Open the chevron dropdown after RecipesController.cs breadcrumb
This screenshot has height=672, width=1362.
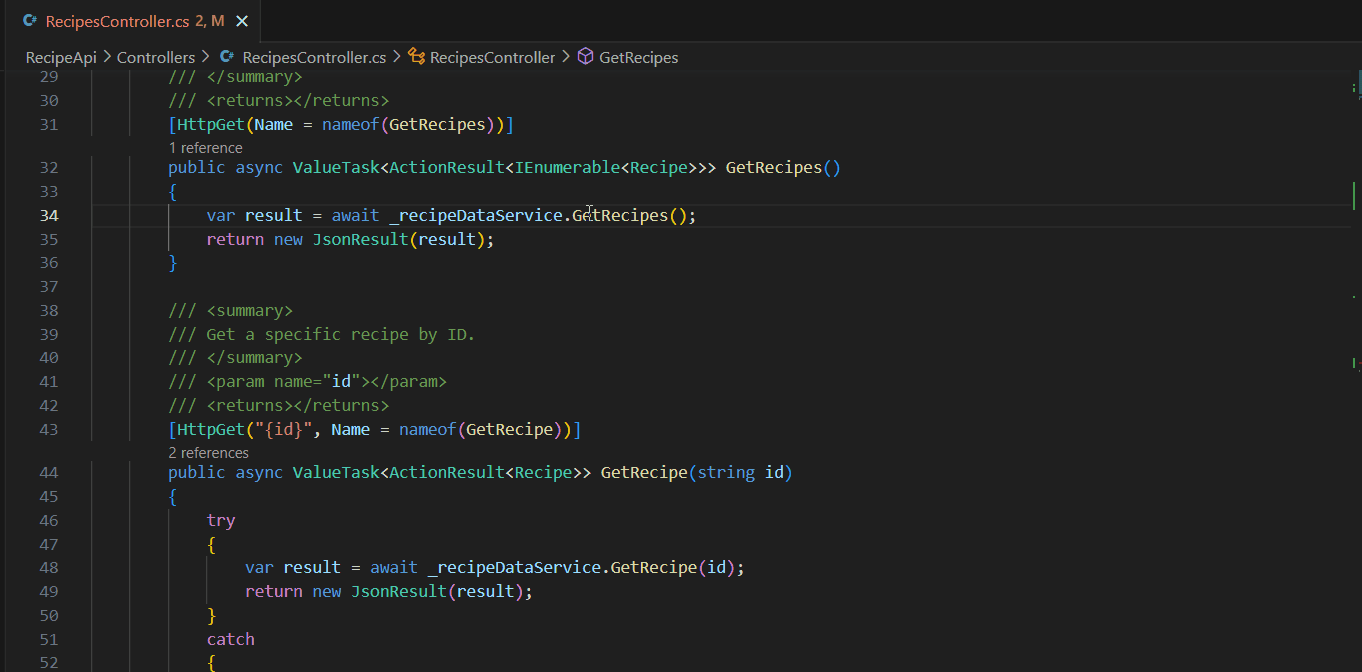(x=398, y=57)
